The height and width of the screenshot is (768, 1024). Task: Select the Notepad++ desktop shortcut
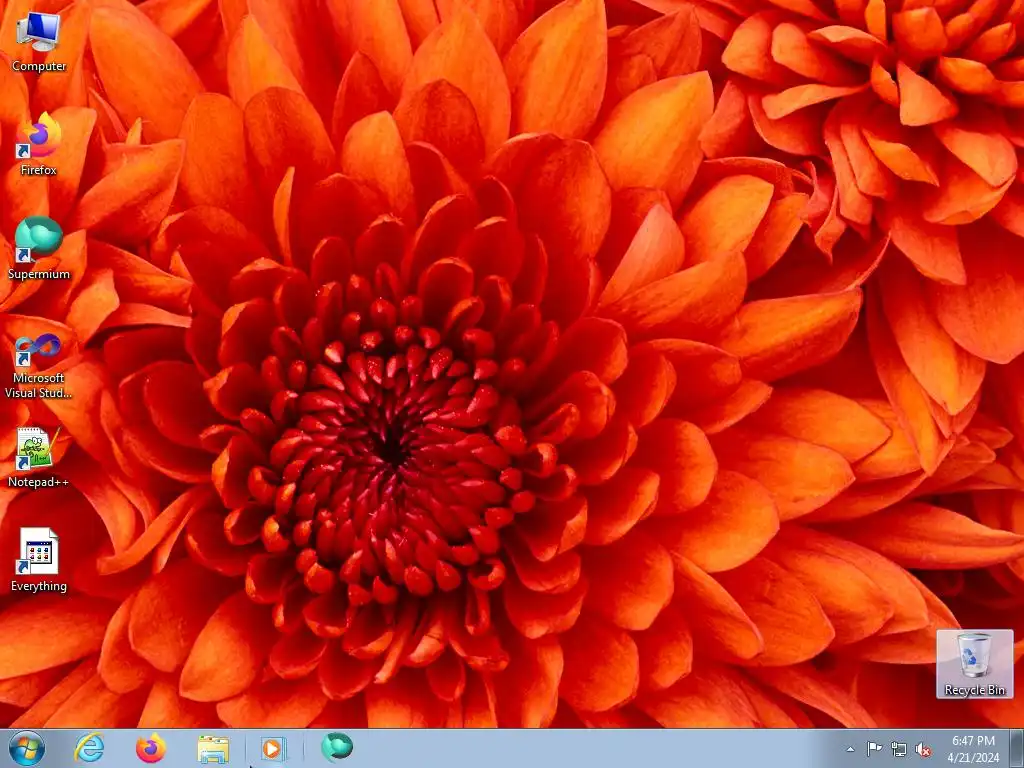click(x=39, y=457)
